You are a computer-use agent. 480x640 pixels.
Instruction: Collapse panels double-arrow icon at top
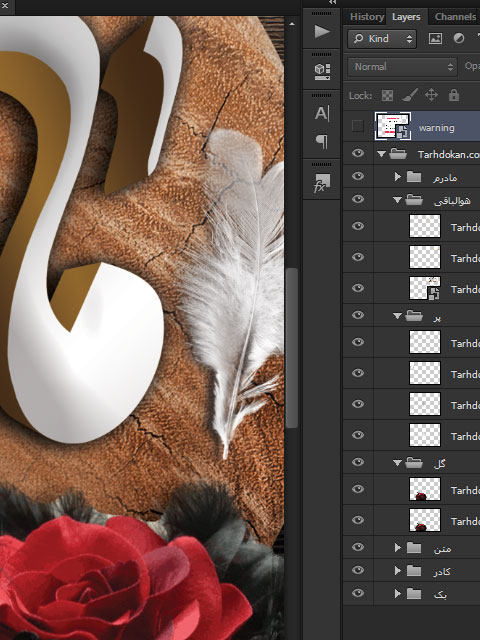click(332, 2)
